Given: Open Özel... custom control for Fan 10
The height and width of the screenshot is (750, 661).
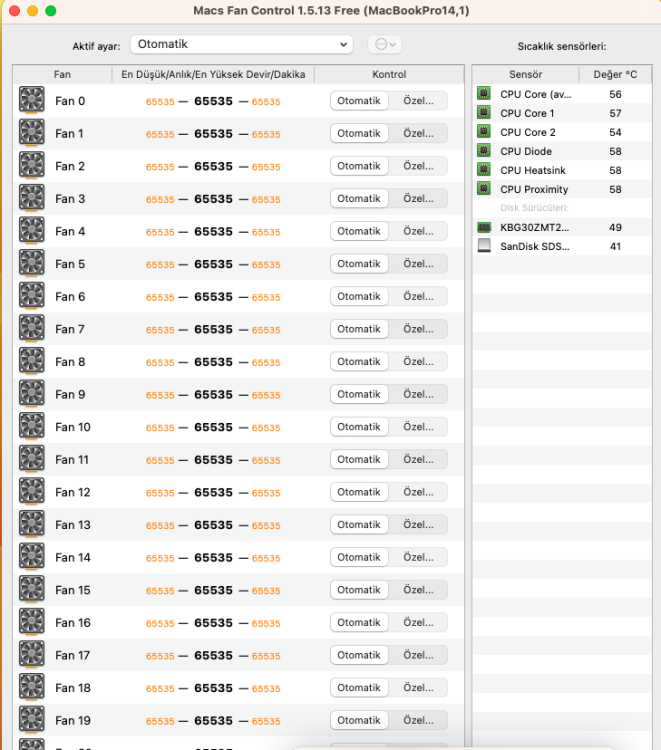Looking at the screenshot, I should (x=418, y=427).
